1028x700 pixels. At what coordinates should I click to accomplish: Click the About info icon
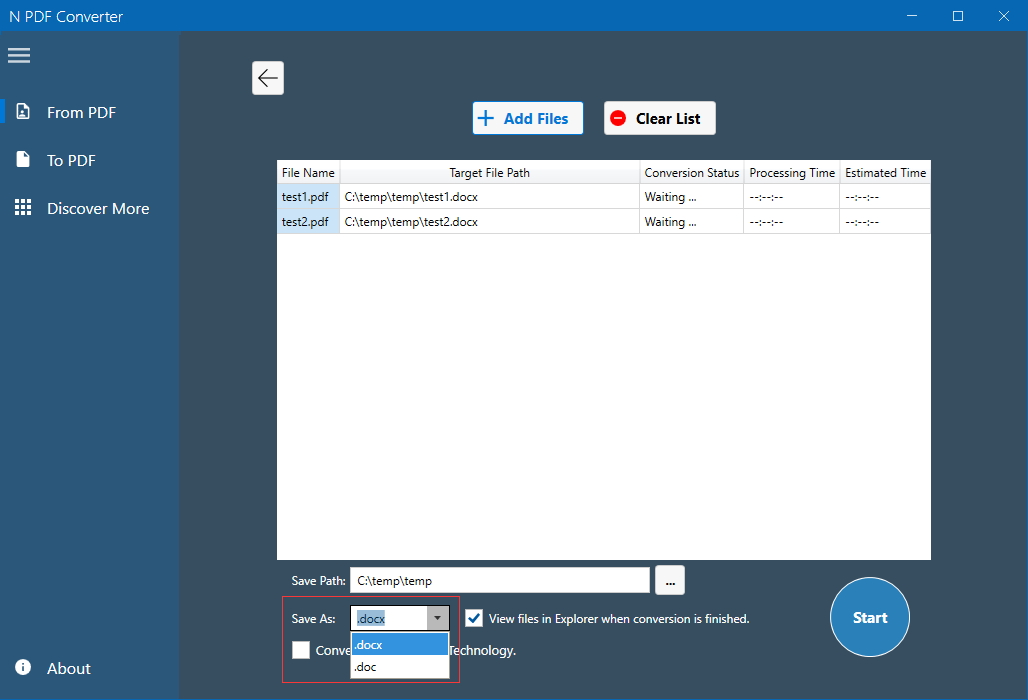coord(23,668)
